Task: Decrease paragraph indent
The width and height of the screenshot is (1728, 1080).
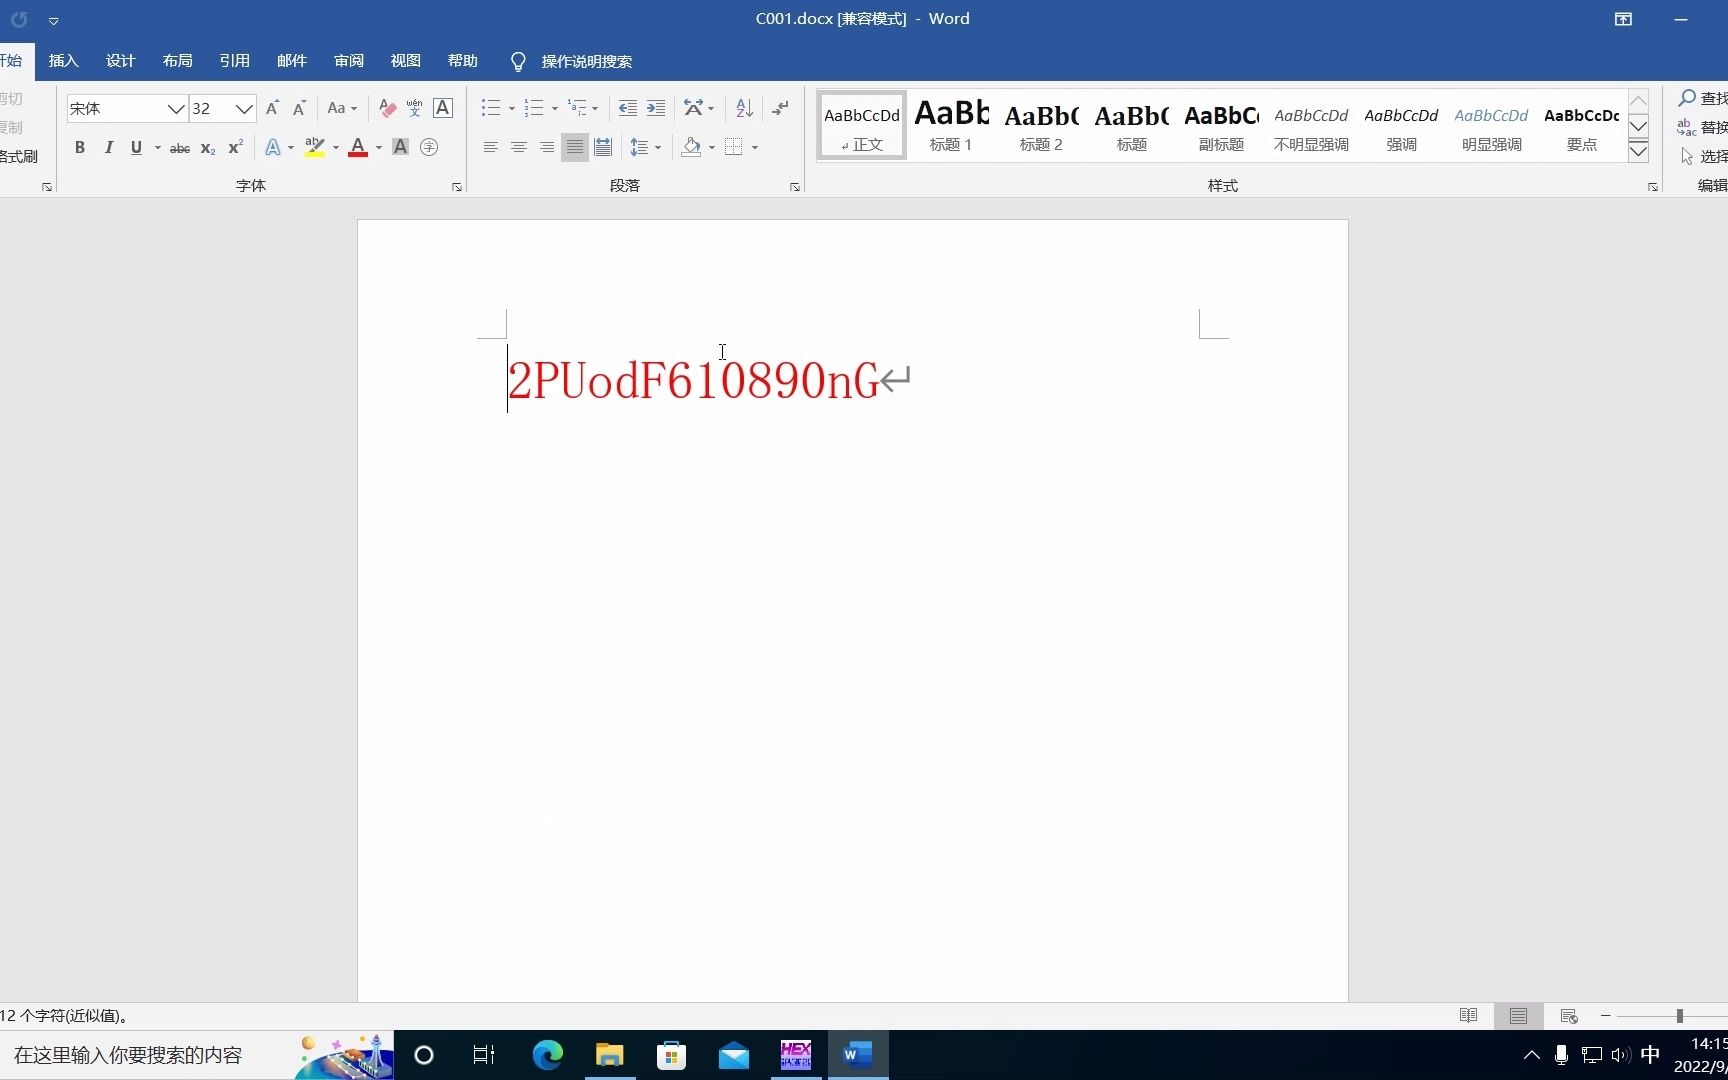Action: click(628, 108)
